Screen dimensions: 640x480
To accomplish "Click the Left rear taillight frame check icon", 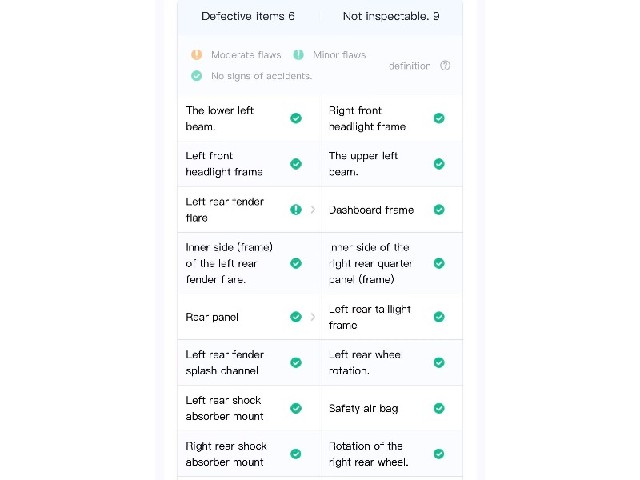I will pos(439,317).
